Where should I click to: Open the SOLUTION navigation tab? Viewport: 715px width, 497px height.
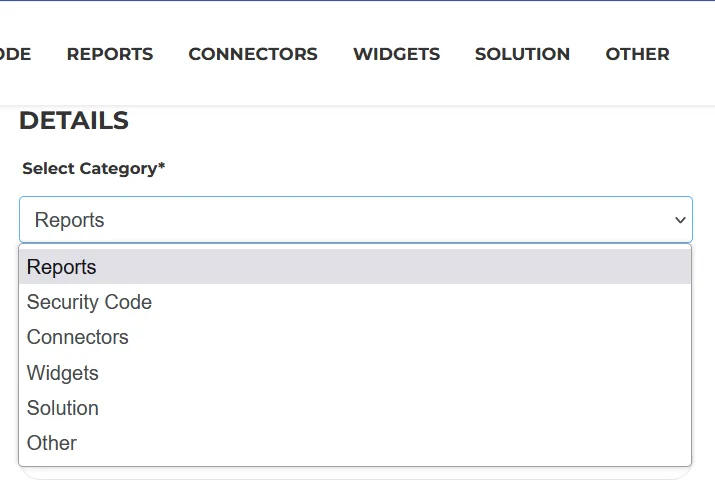click(x=522, y=54)
